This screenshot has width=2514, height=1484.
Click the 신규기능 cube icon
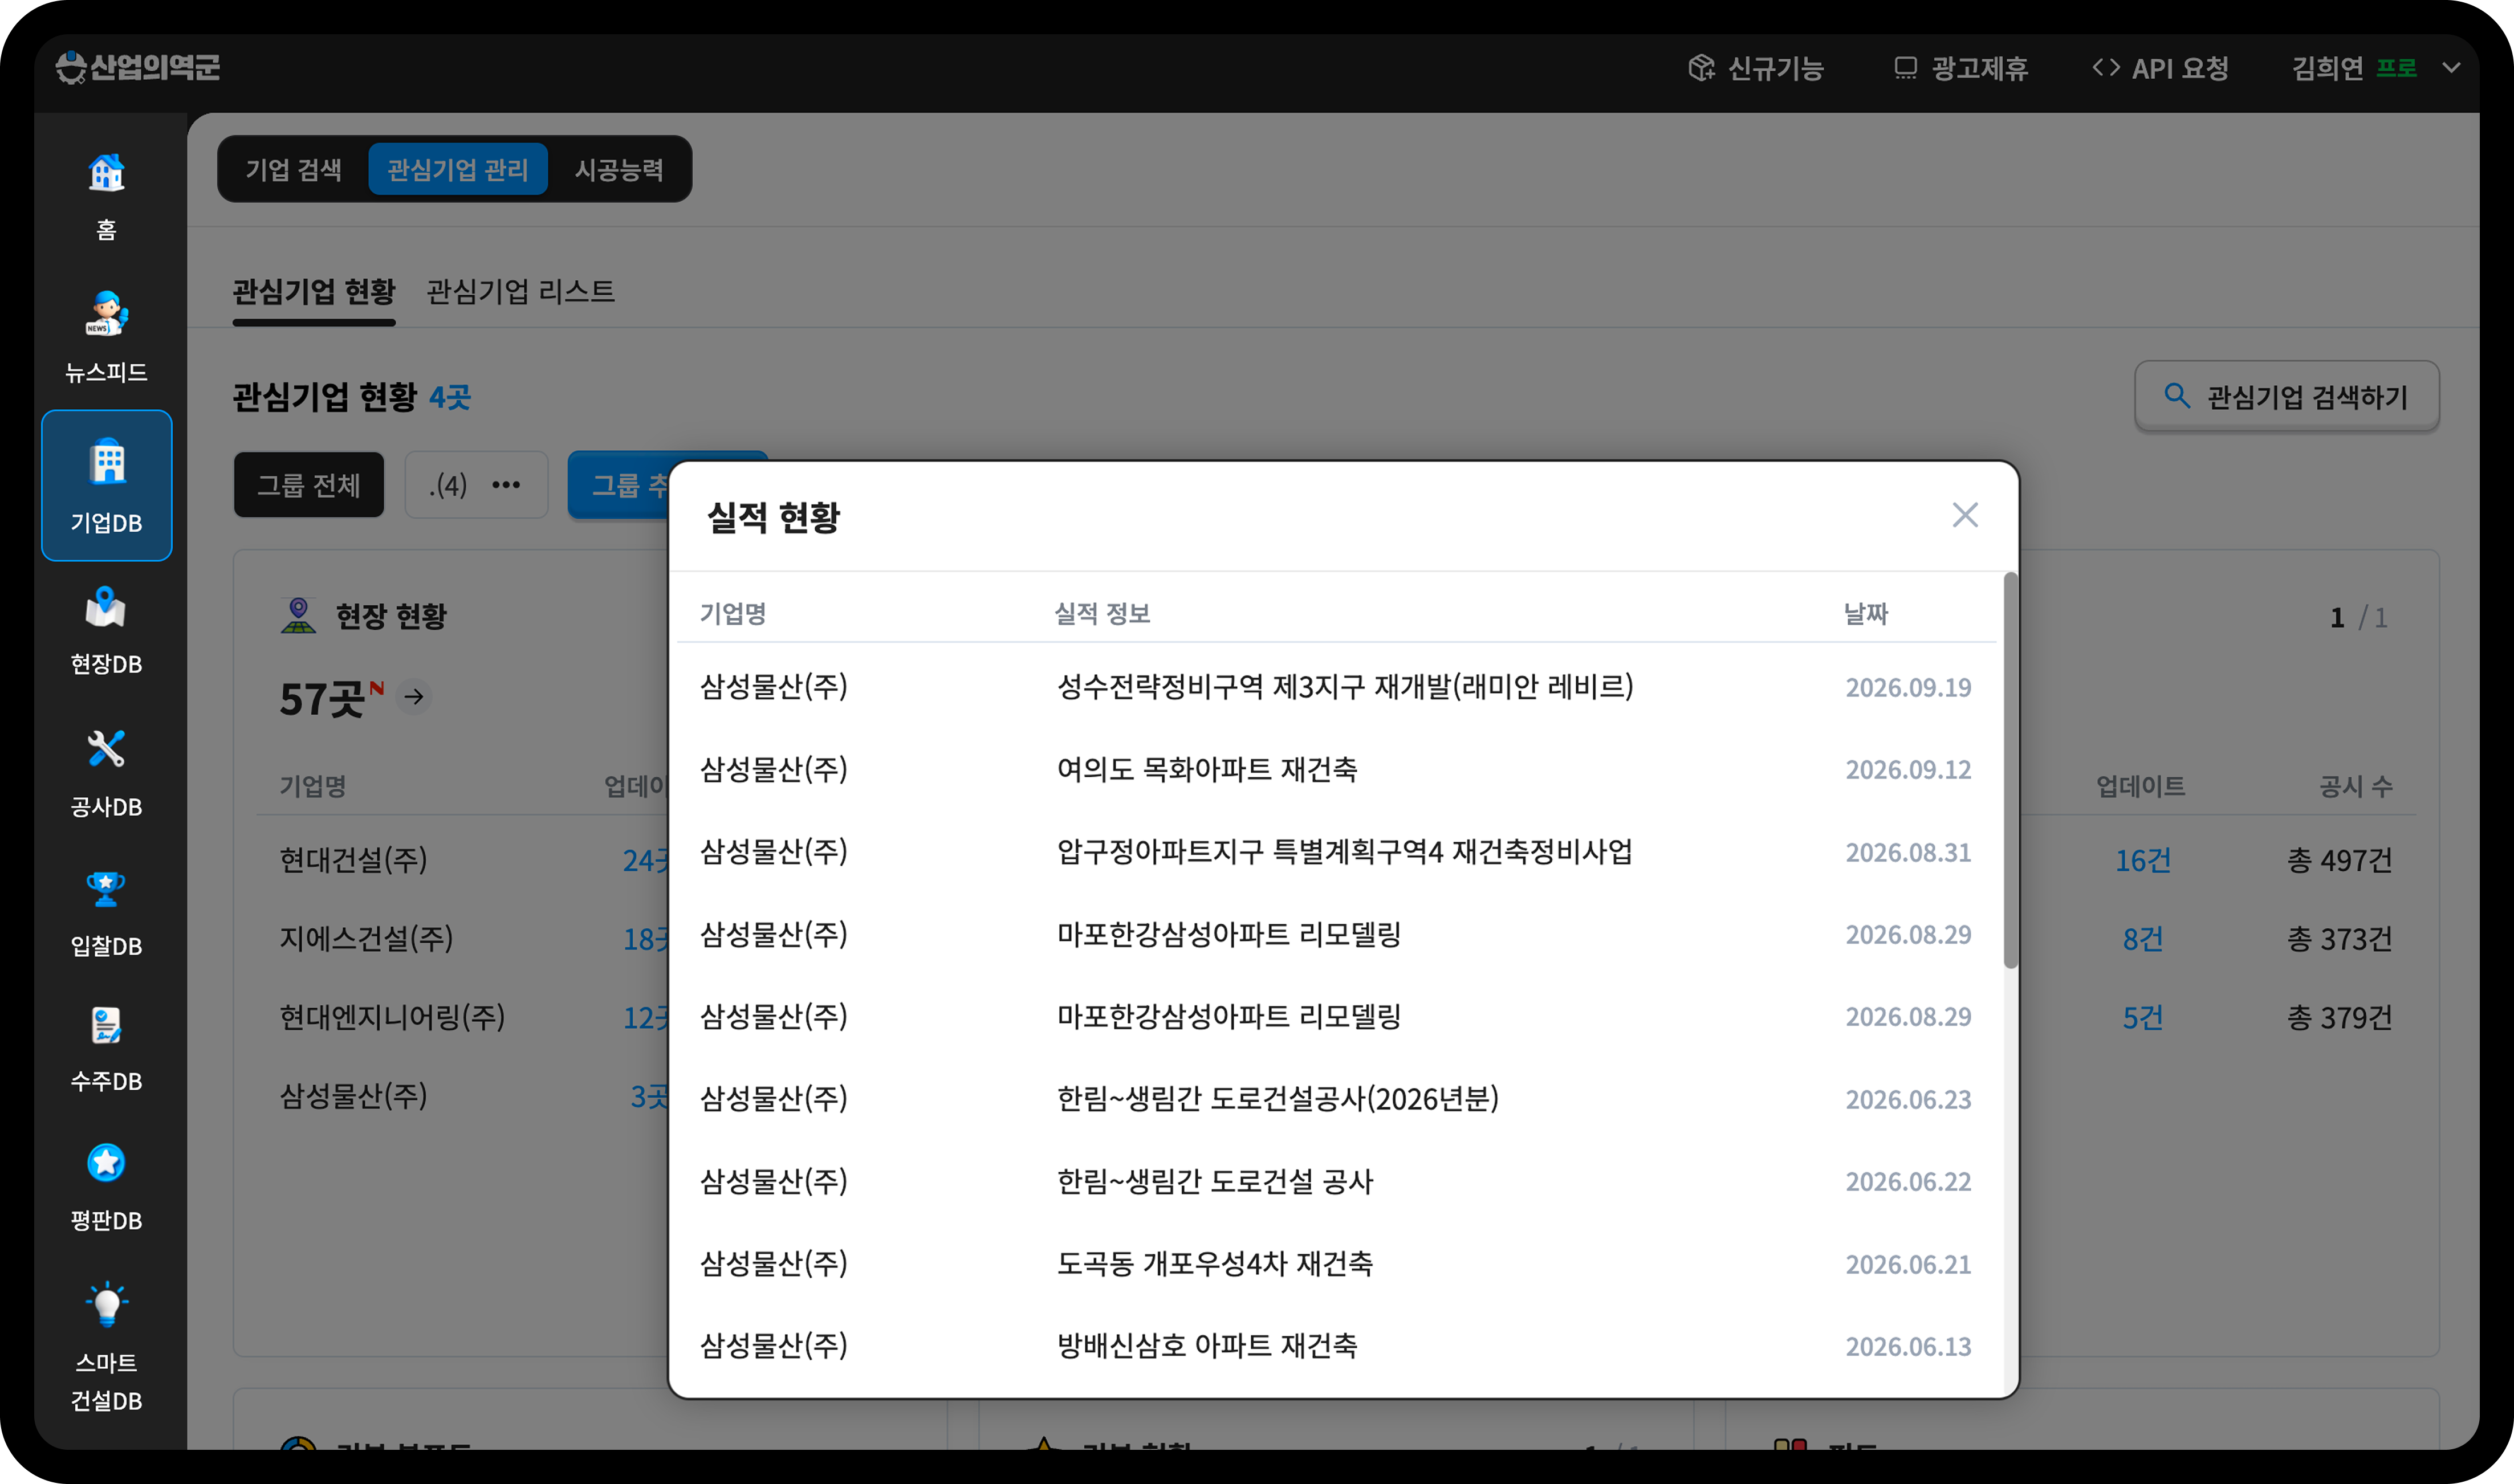click(1701, 68)
